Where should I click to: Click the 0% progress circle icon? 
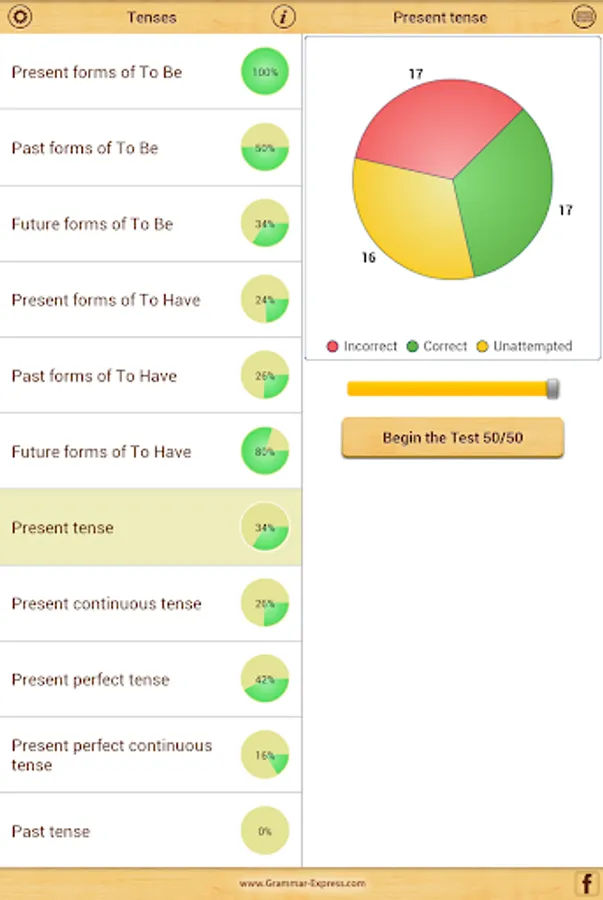265,831
